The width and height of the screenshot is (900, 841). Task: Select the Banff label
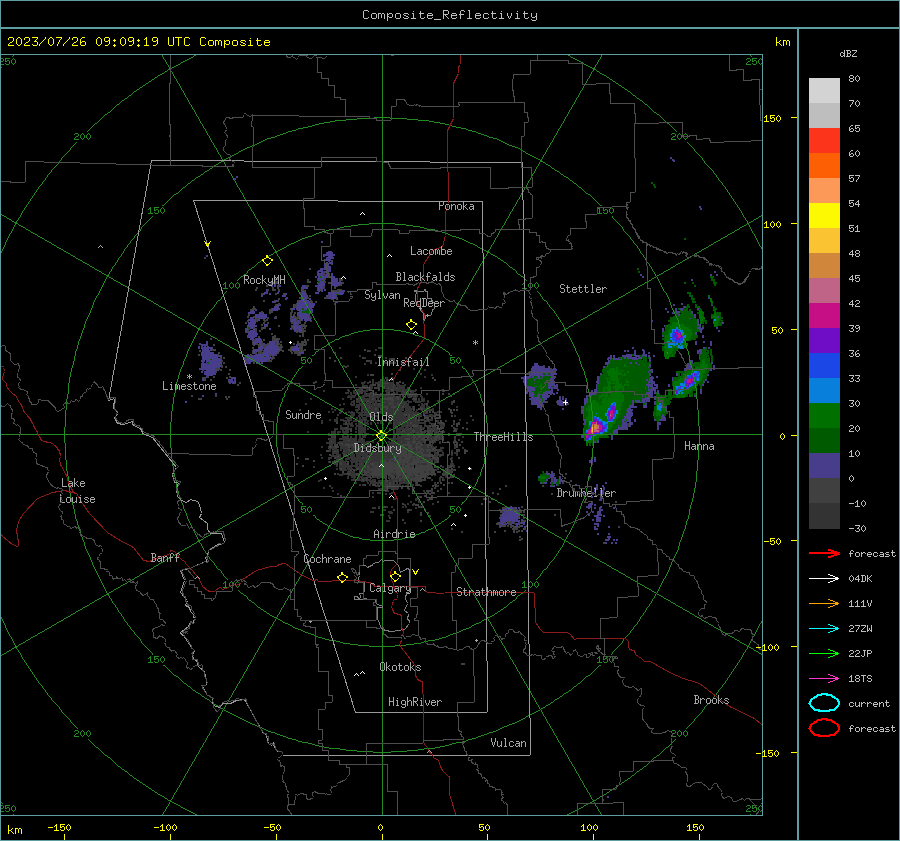tap(165, 557)
